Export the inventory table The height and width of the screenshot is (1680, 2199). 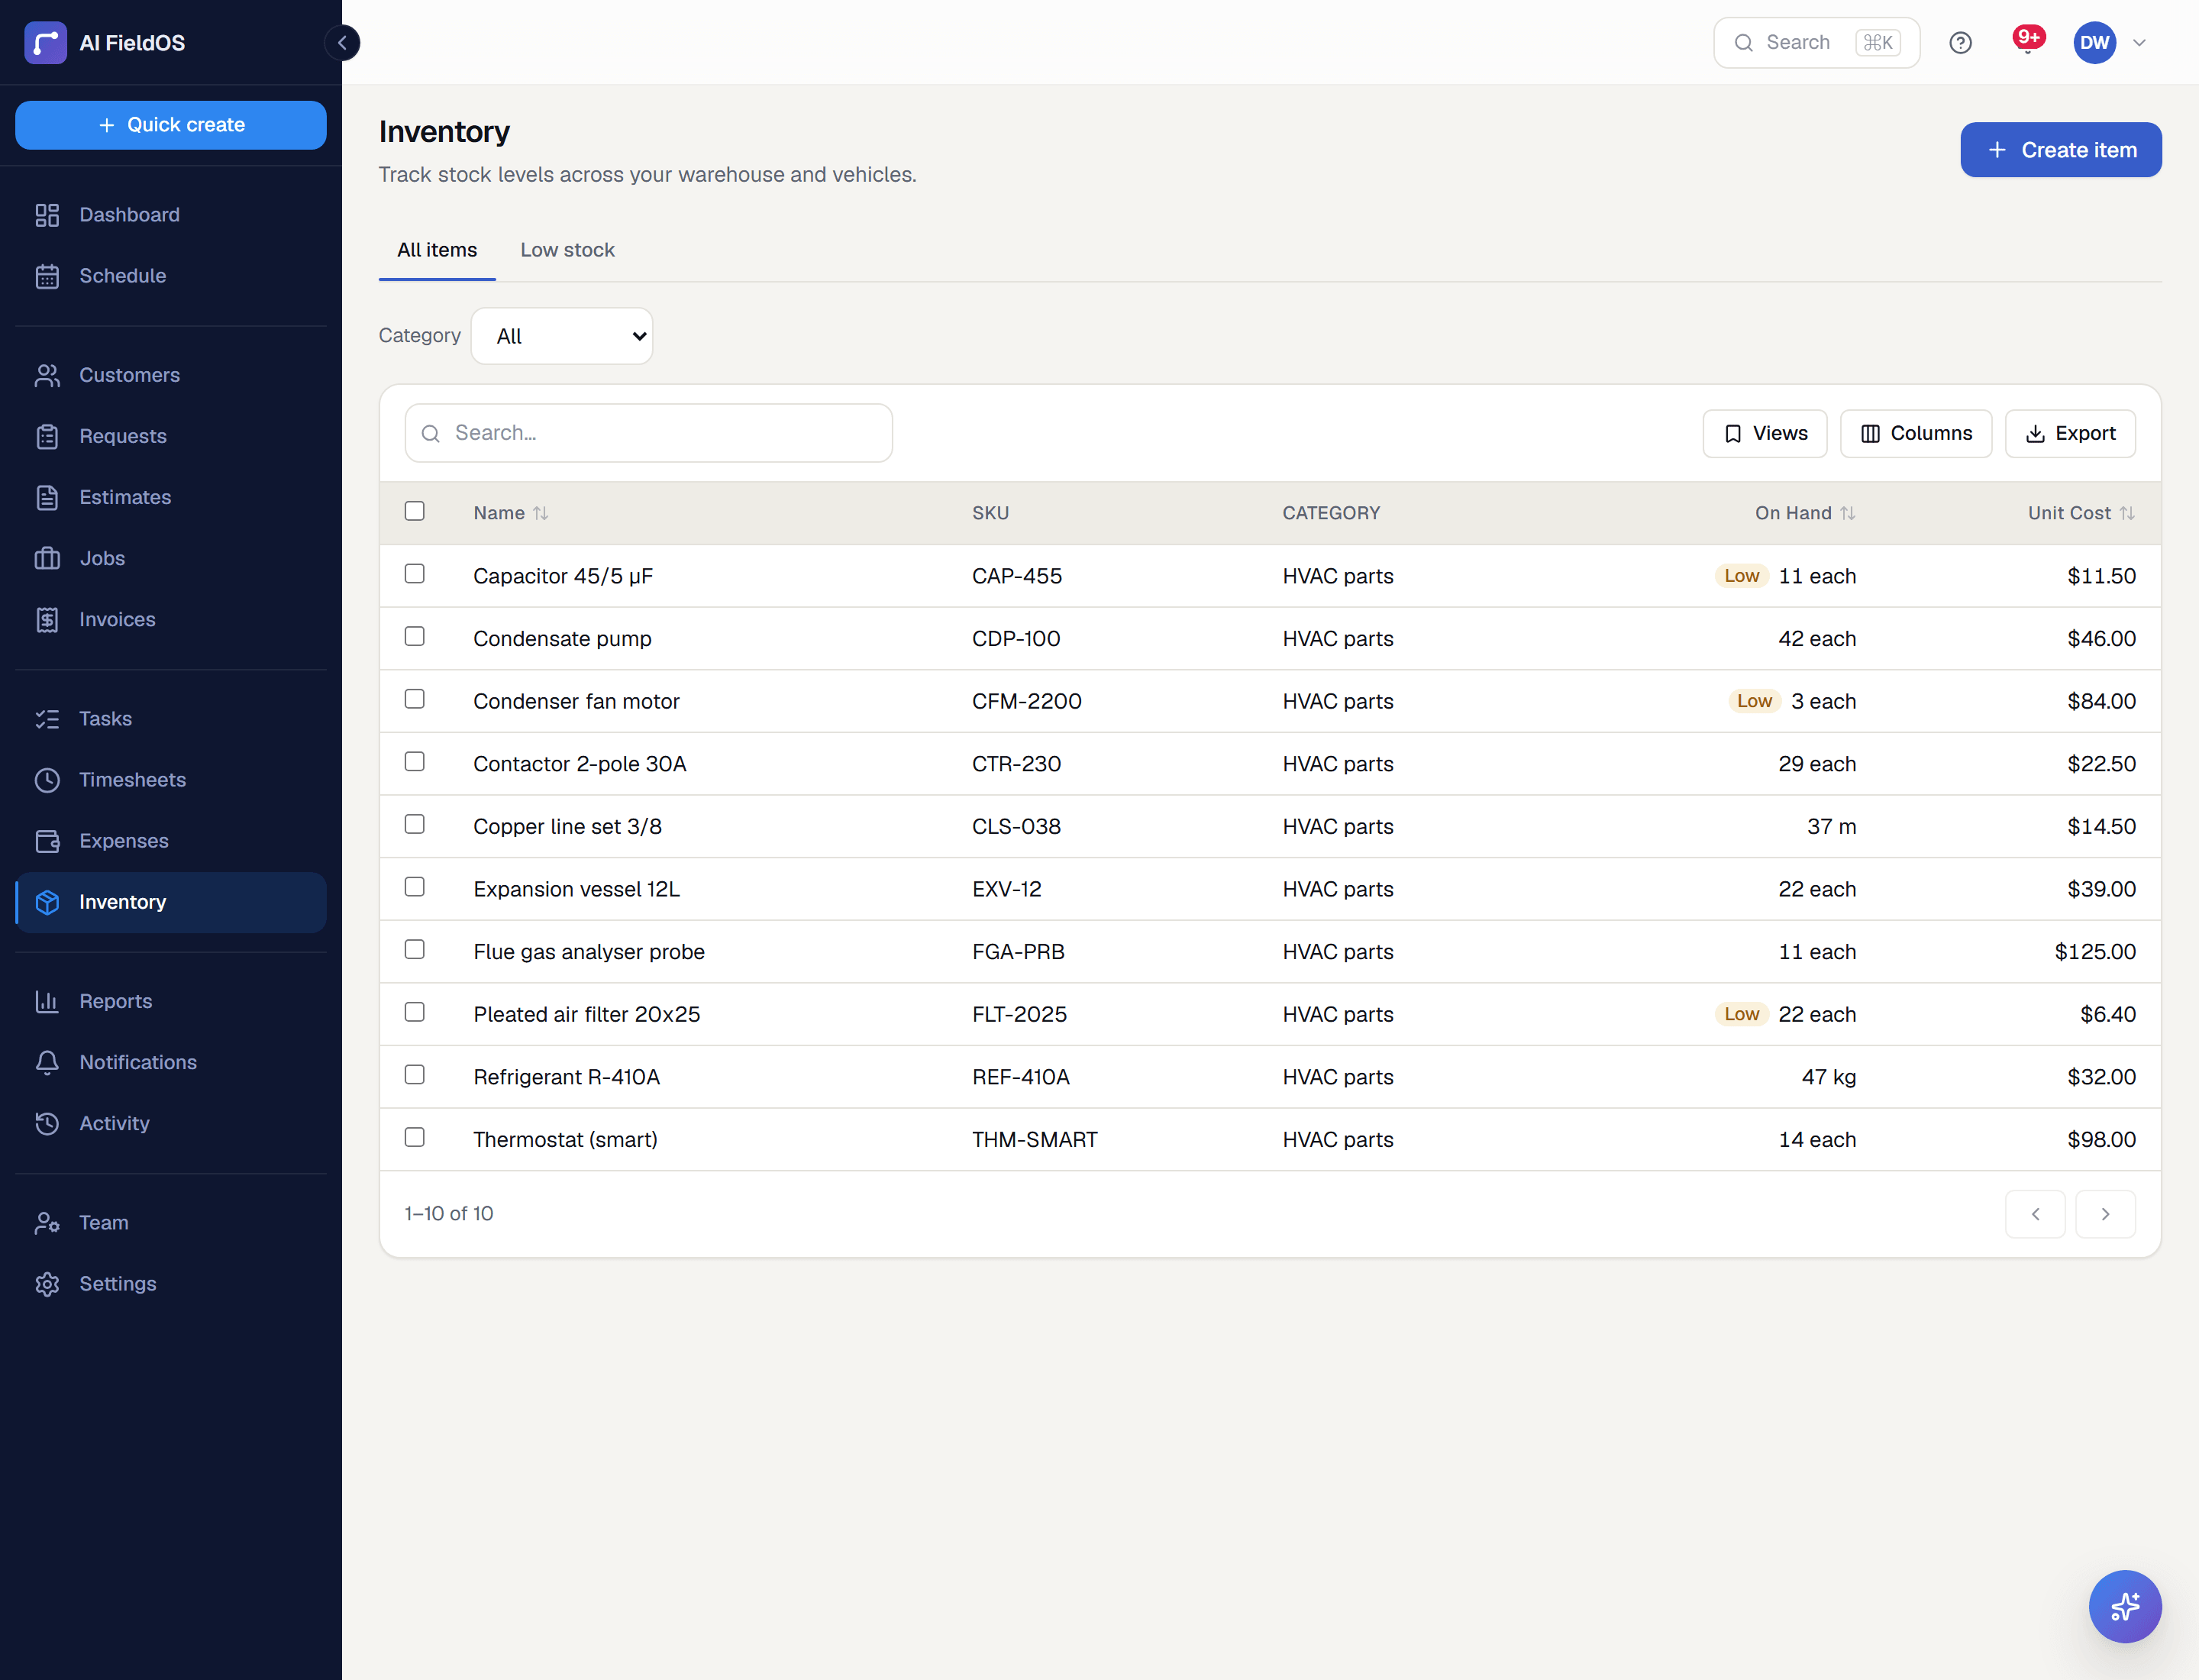click(x=2070, y=433)
